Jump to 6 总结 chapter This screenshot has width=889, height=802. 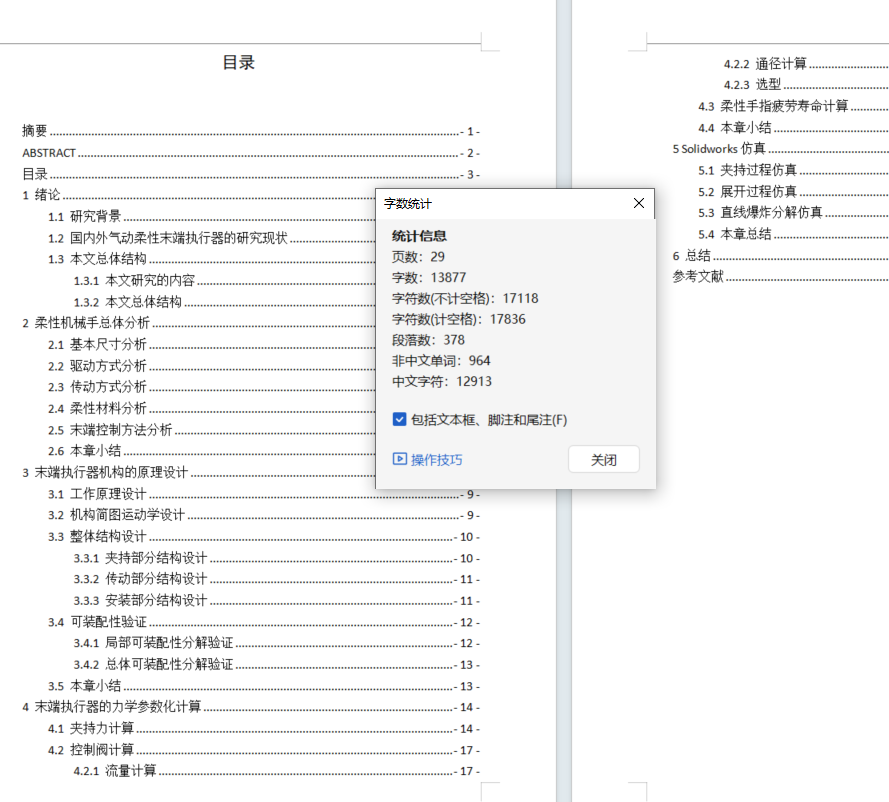(780, 256)
